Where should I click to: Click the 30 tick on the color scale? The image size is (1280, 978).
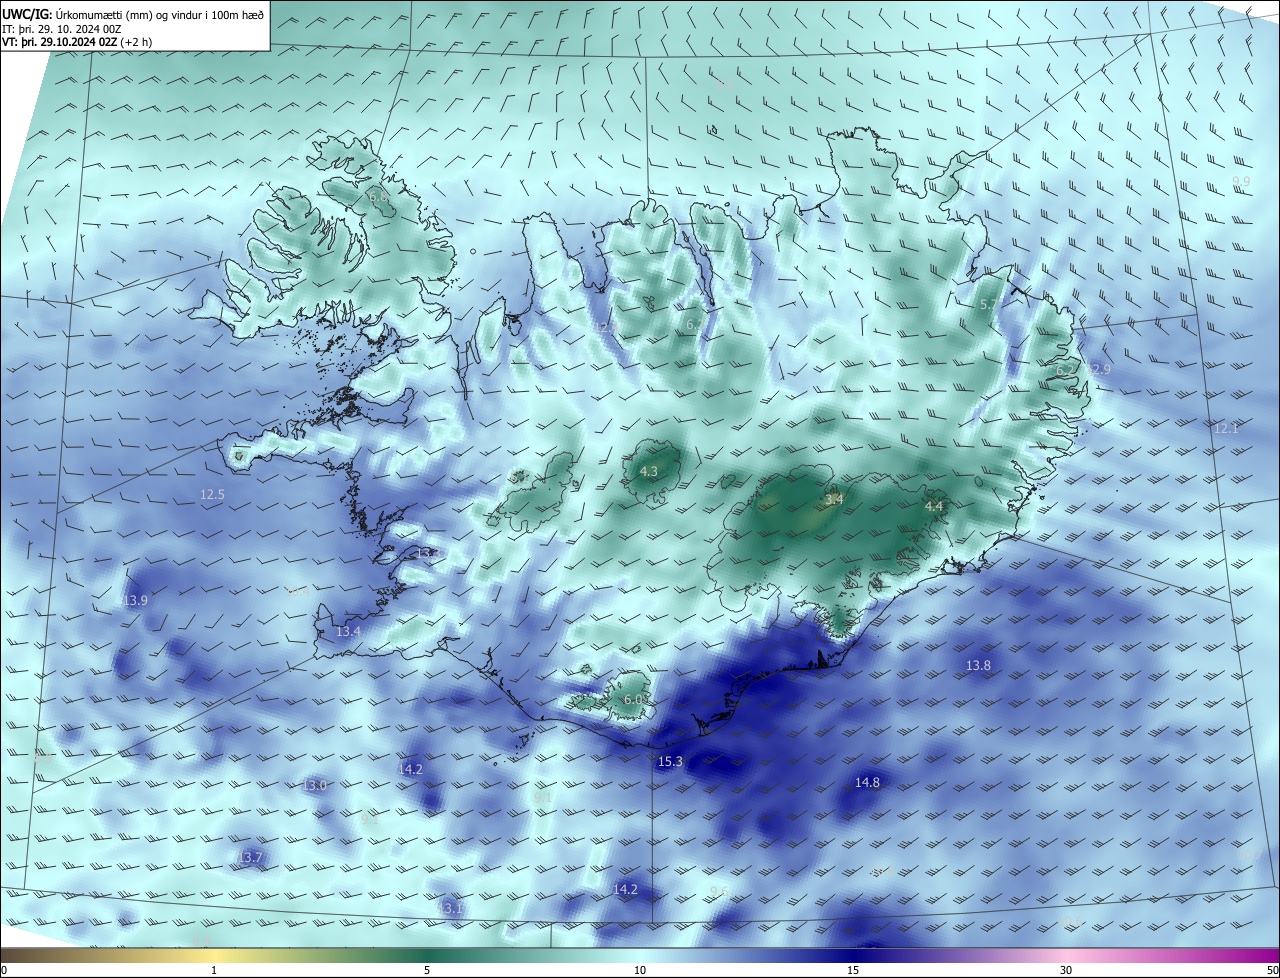1066,970
